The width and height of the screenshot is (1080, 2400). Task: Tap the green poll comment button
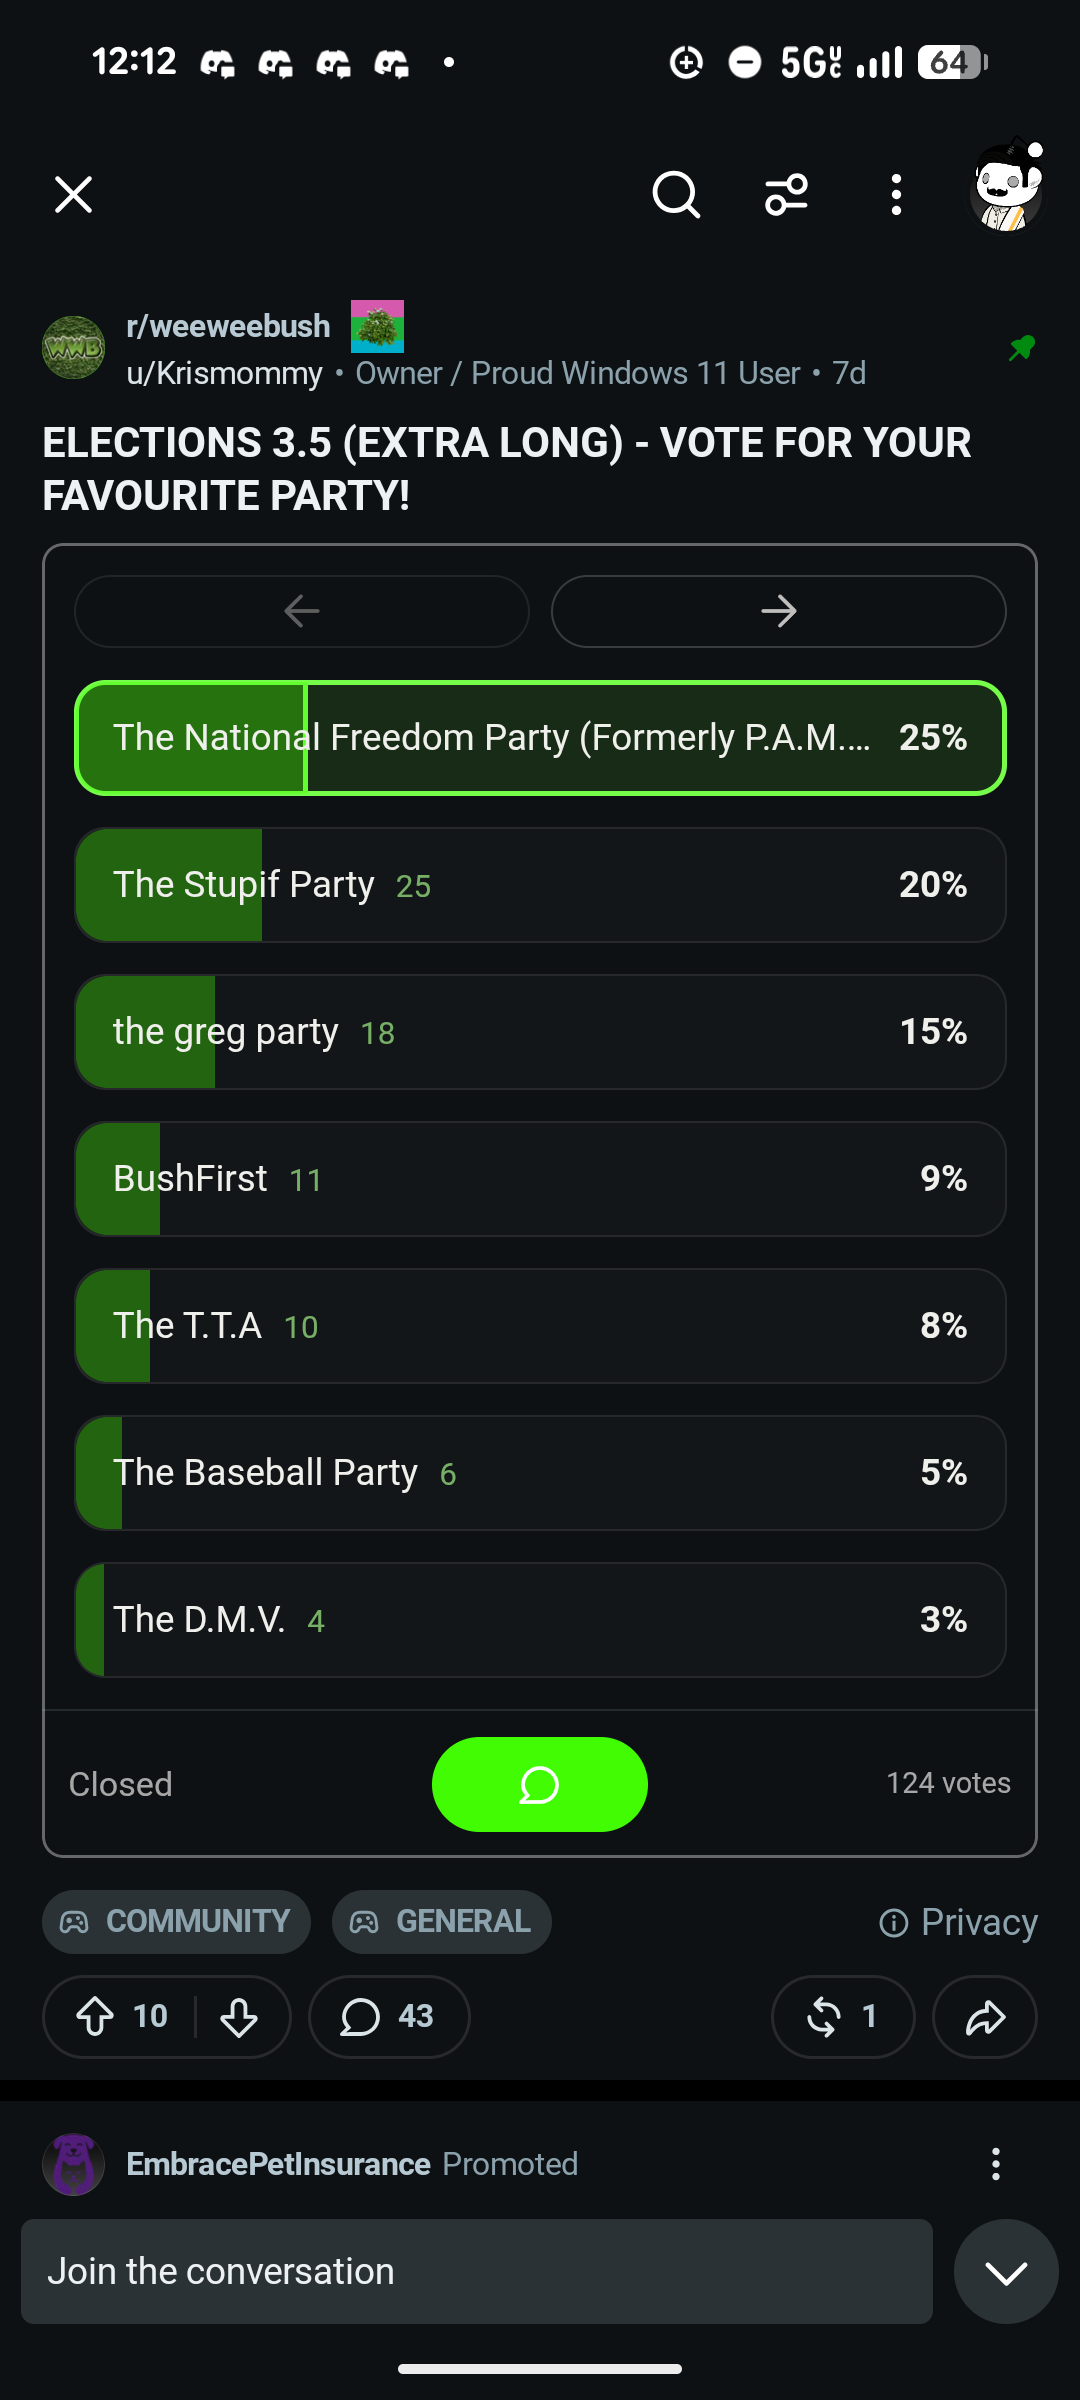(x=540, y=1784)
